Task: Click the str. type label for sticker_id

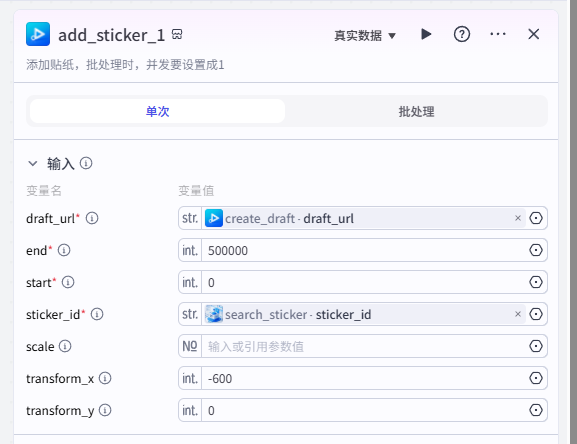Action: (190, 314)
